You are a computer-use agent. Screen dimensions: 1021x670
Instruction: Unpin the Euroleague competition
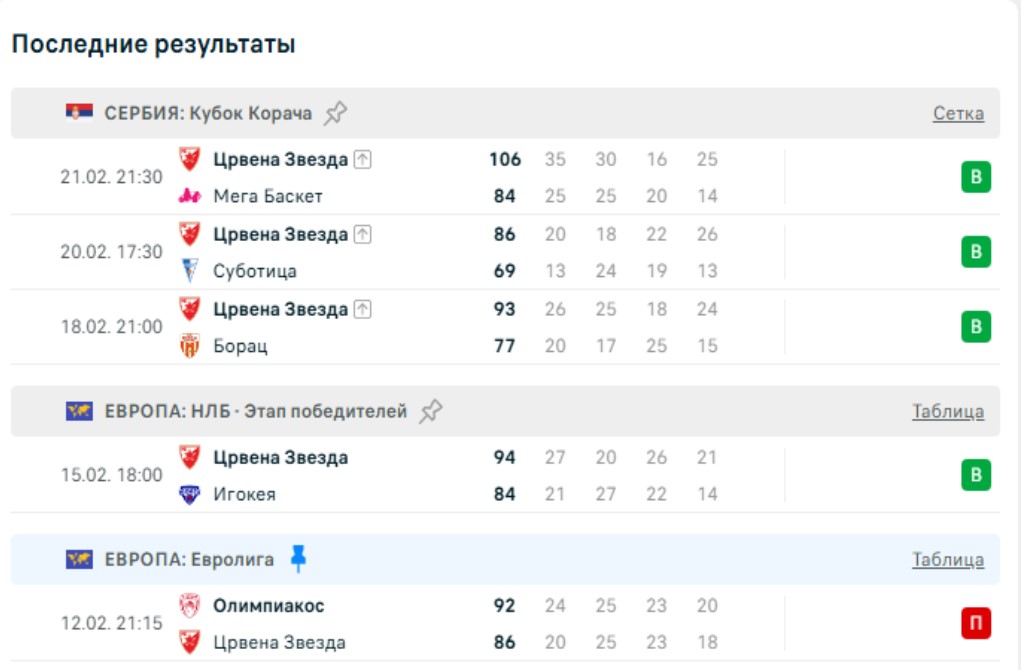point(298,559)
